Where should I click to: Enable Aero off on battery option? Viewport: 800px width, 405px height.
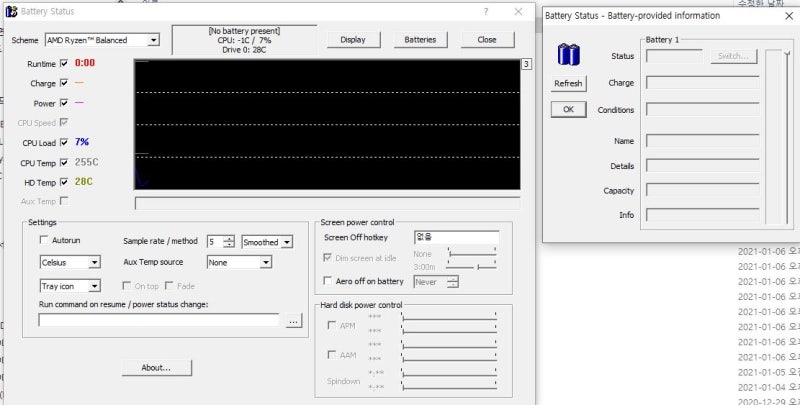click(x=329, y=281)
